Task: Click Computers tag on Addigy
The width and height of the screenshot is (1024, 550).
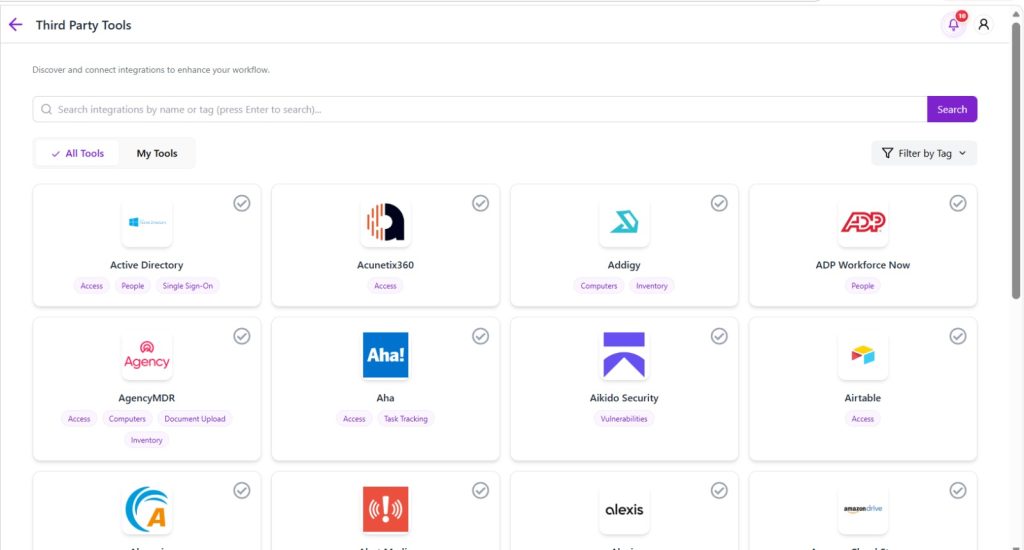Action: tap(599, 285)
